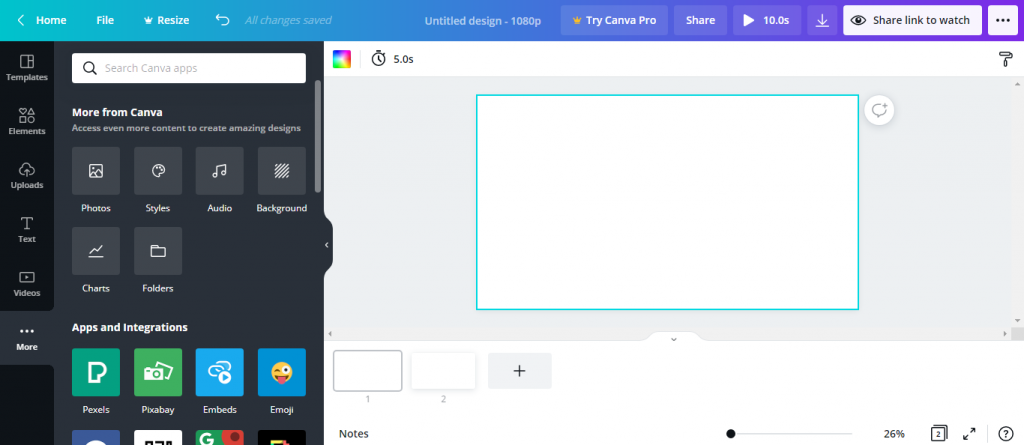Toggle the grid view page counter
1024x445 pixels.
pos(938,434)
